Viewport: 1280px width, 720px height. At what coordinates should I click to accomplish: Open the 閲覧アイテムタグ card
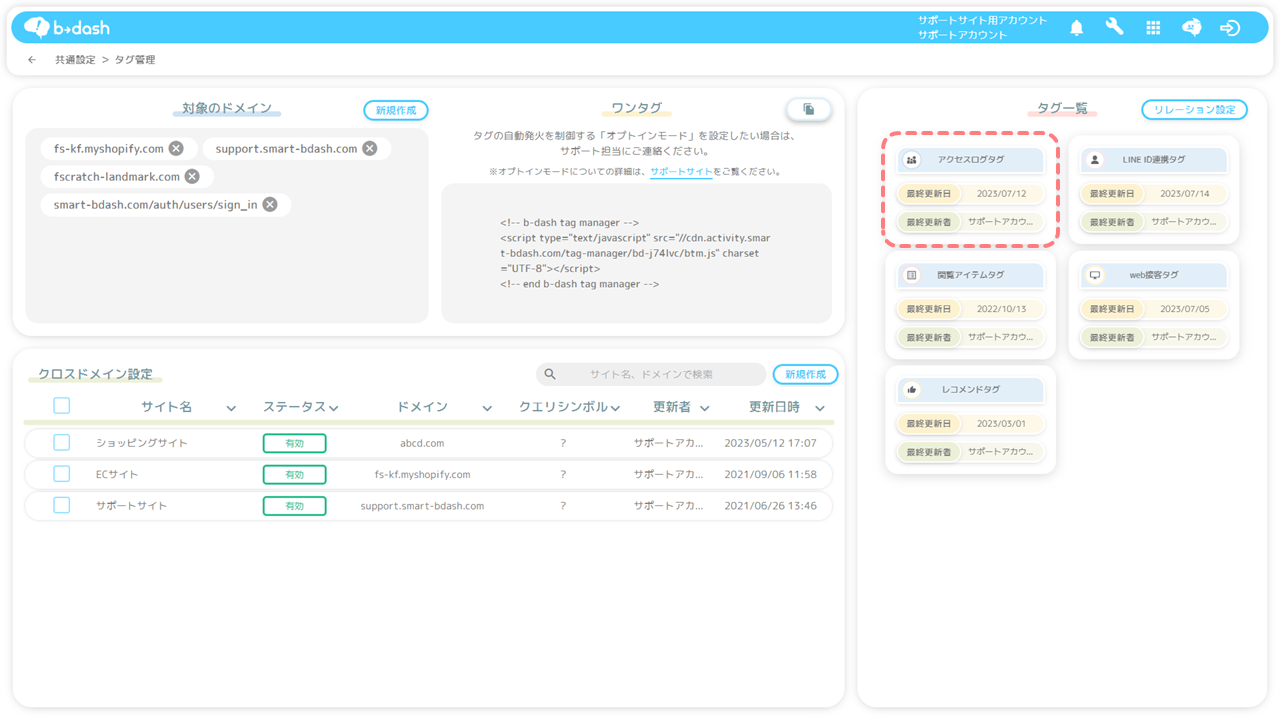point(970,305)
